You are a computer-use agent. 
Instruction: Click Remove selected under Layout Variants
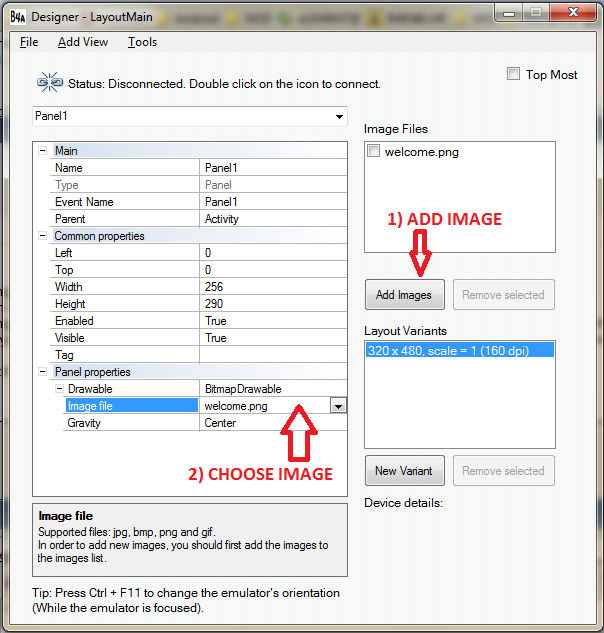(503, 471)
